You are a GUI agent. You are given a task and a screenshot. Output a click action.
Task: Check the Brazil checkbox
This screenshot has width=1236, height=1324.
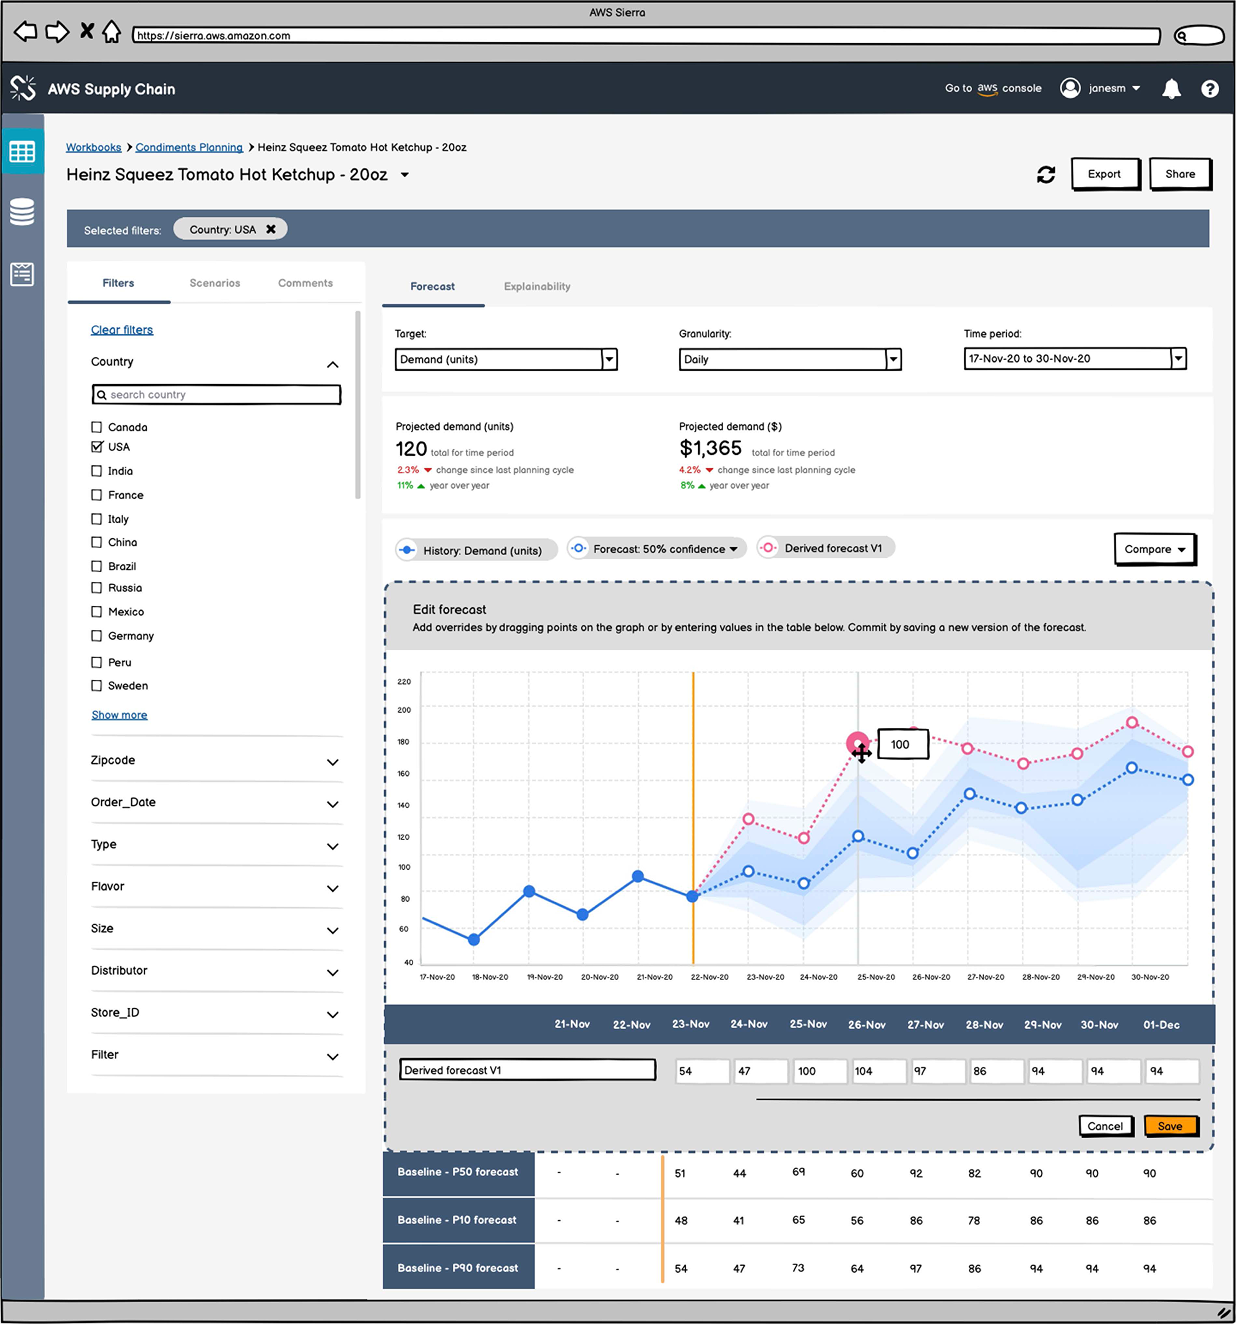tap(97, 566)
